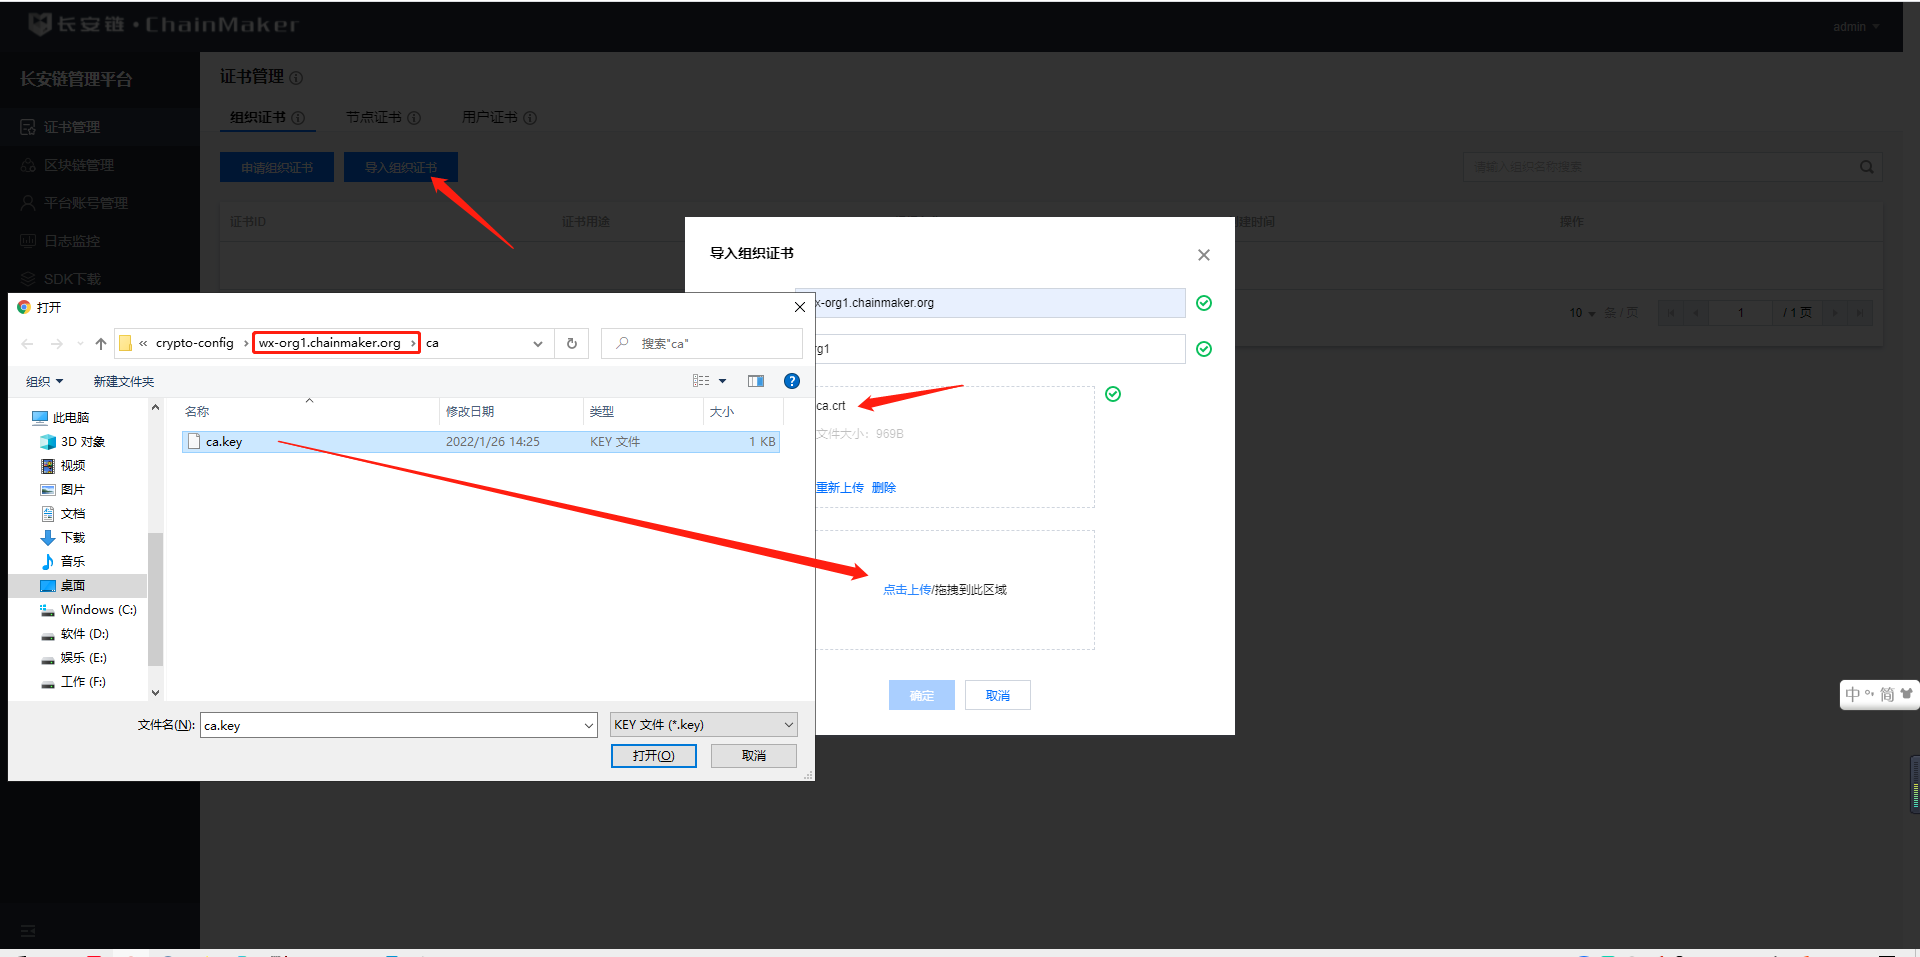Open the 3D 对象 folder
Image resolution: width=1920 pixels, height=957 pixels.
(82, 442)
